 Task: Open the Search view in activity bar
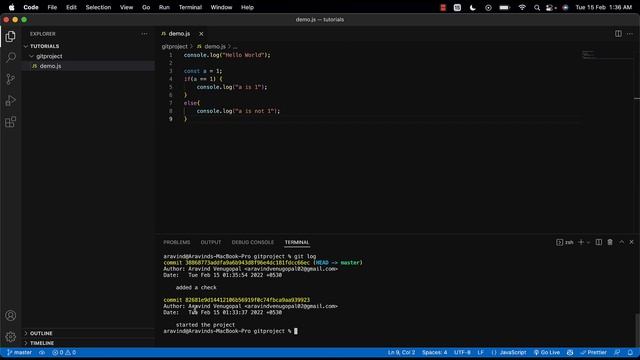point(11,57)
